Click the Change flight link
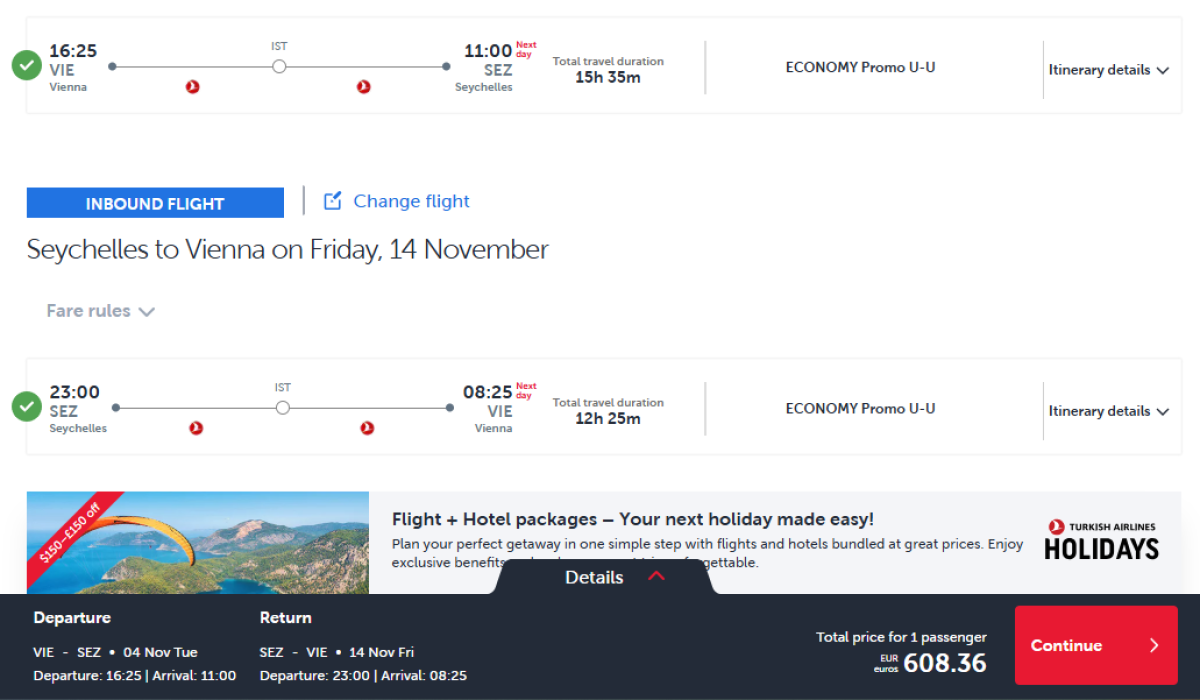Viewport: 1200px width, 700px height. click(x=411, y=201)
